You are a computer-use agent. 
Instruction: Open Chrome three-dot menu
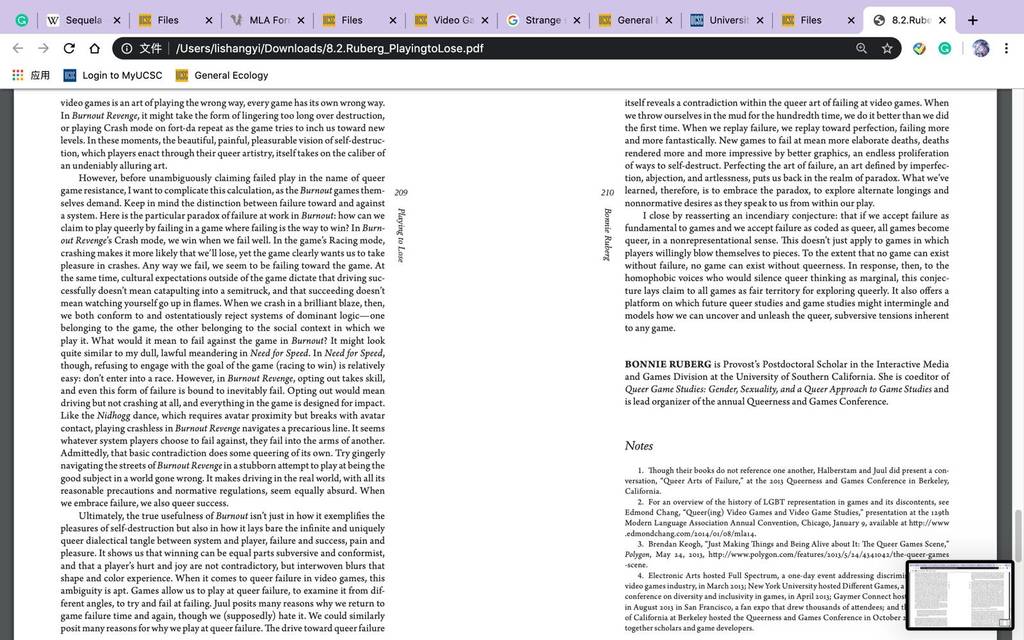point(1006,48)
